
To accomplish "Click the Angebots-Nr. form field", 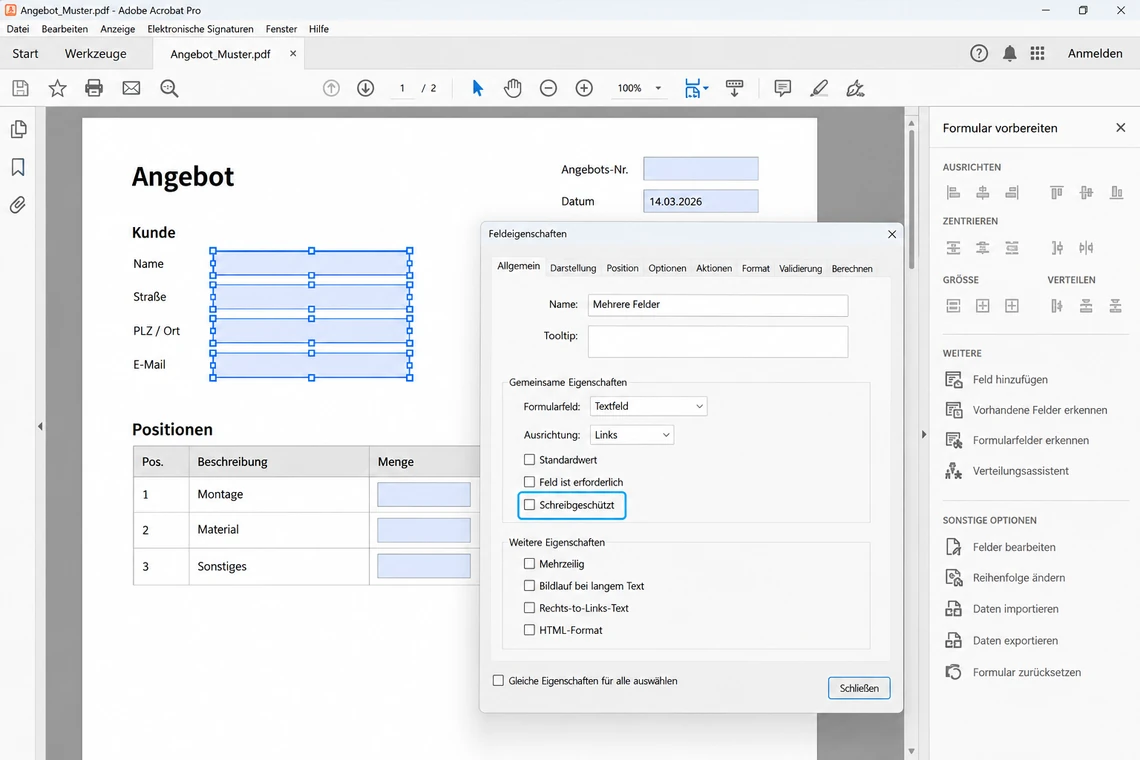I will tap(701, 169).
